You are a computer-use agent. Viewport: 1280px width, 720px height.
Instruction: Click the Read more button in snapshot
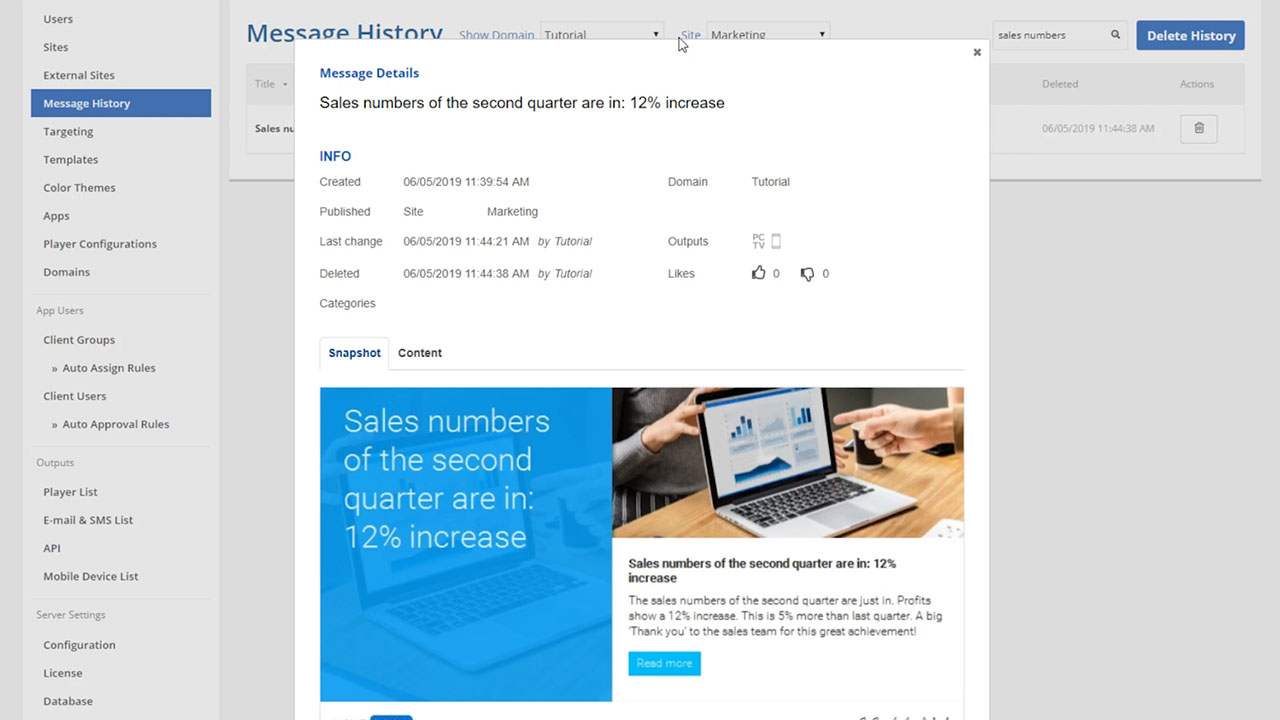coord(664,663)
